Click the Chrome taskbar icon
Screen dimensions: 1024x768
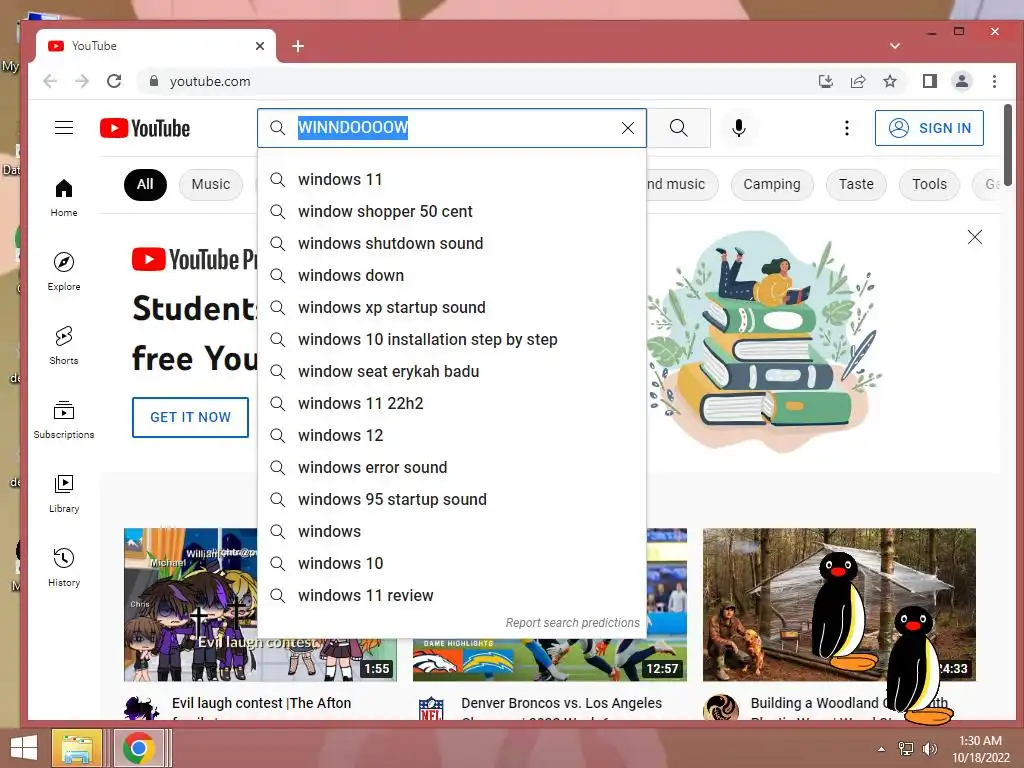click(138, 748)
